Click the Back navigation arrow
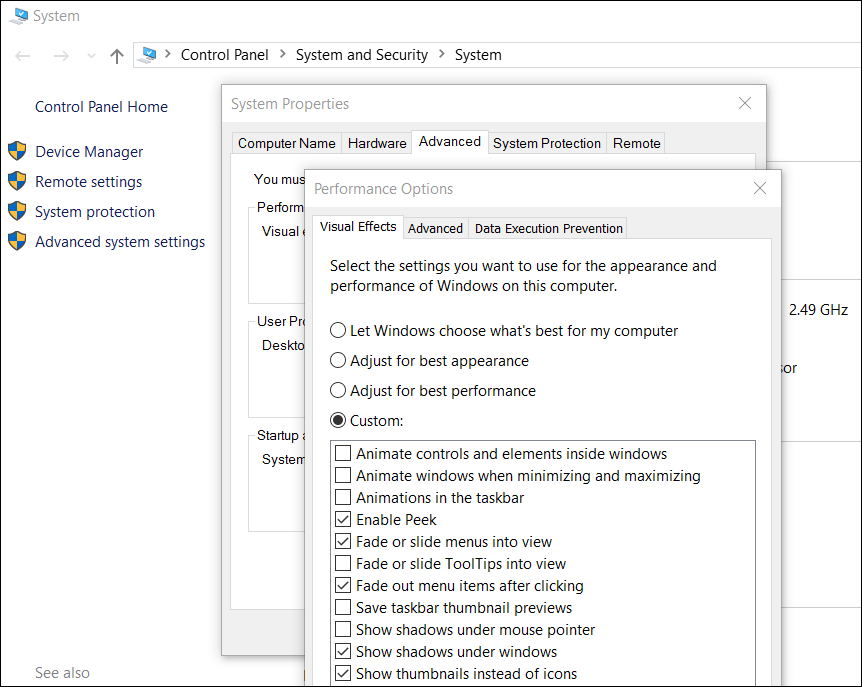The width and height of the screenshot is (862, 687). (x=23, y=56)
